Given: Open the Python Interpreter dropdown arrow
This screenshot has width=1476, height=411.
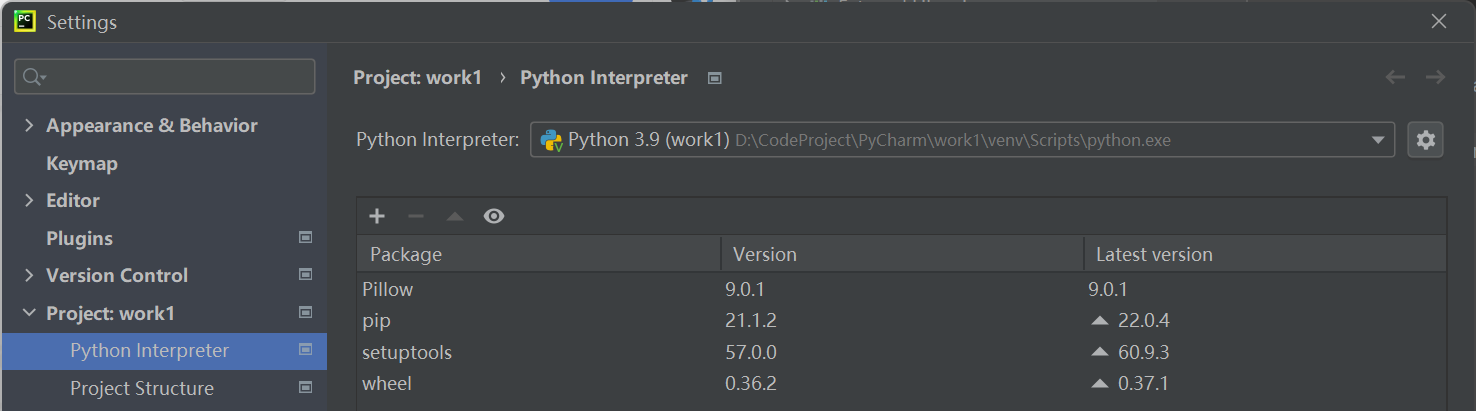Looking at the screenshot, I should (x=1378, y=140).
